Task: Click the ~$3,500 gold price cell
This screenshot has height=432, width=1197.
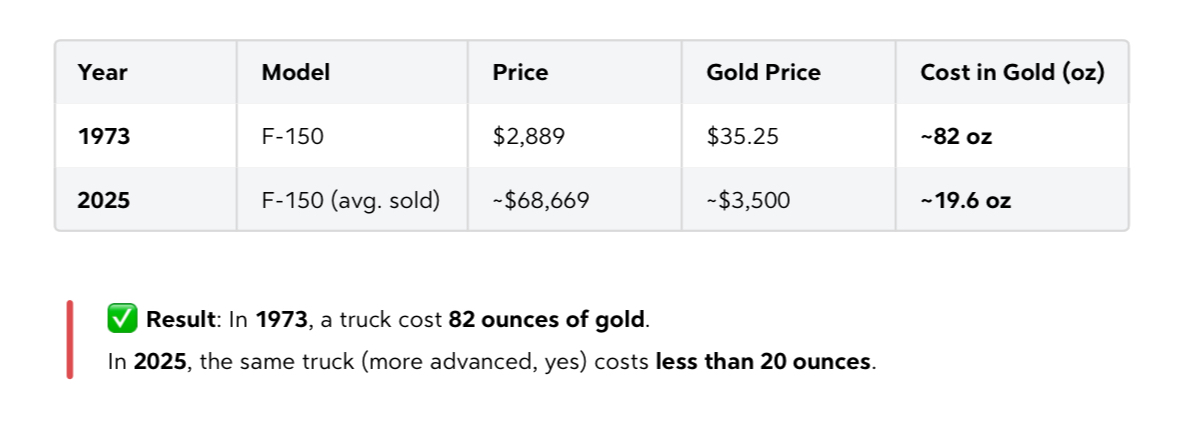Action: pyautogui.click(x=748, y=200)
